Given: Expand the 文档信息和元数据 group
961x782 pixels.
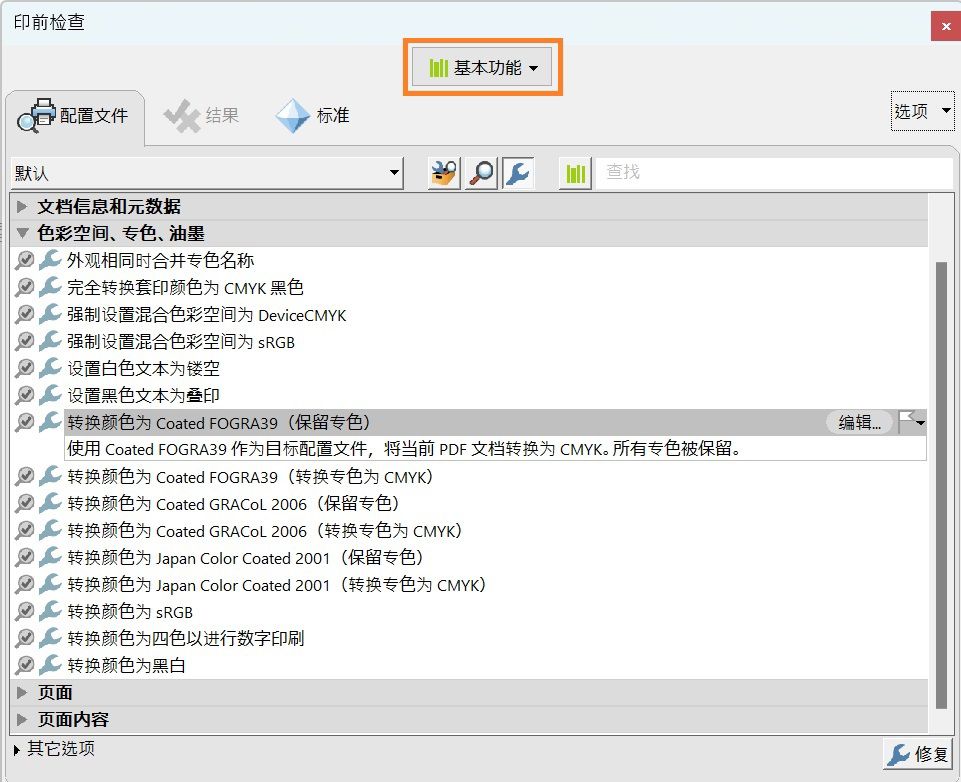Looking at the screenshot, I should (22, 207).
